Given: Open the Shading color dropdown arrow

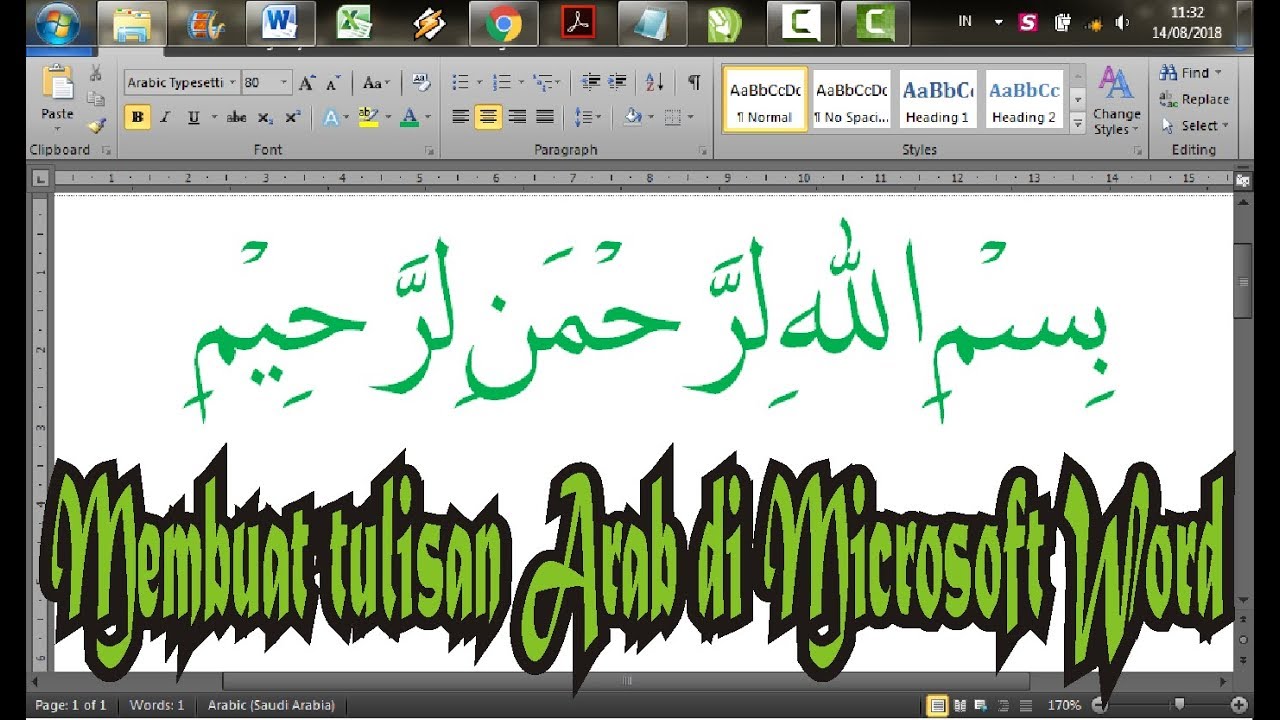Looking at the screenshot, I should [x=651, y=117].
